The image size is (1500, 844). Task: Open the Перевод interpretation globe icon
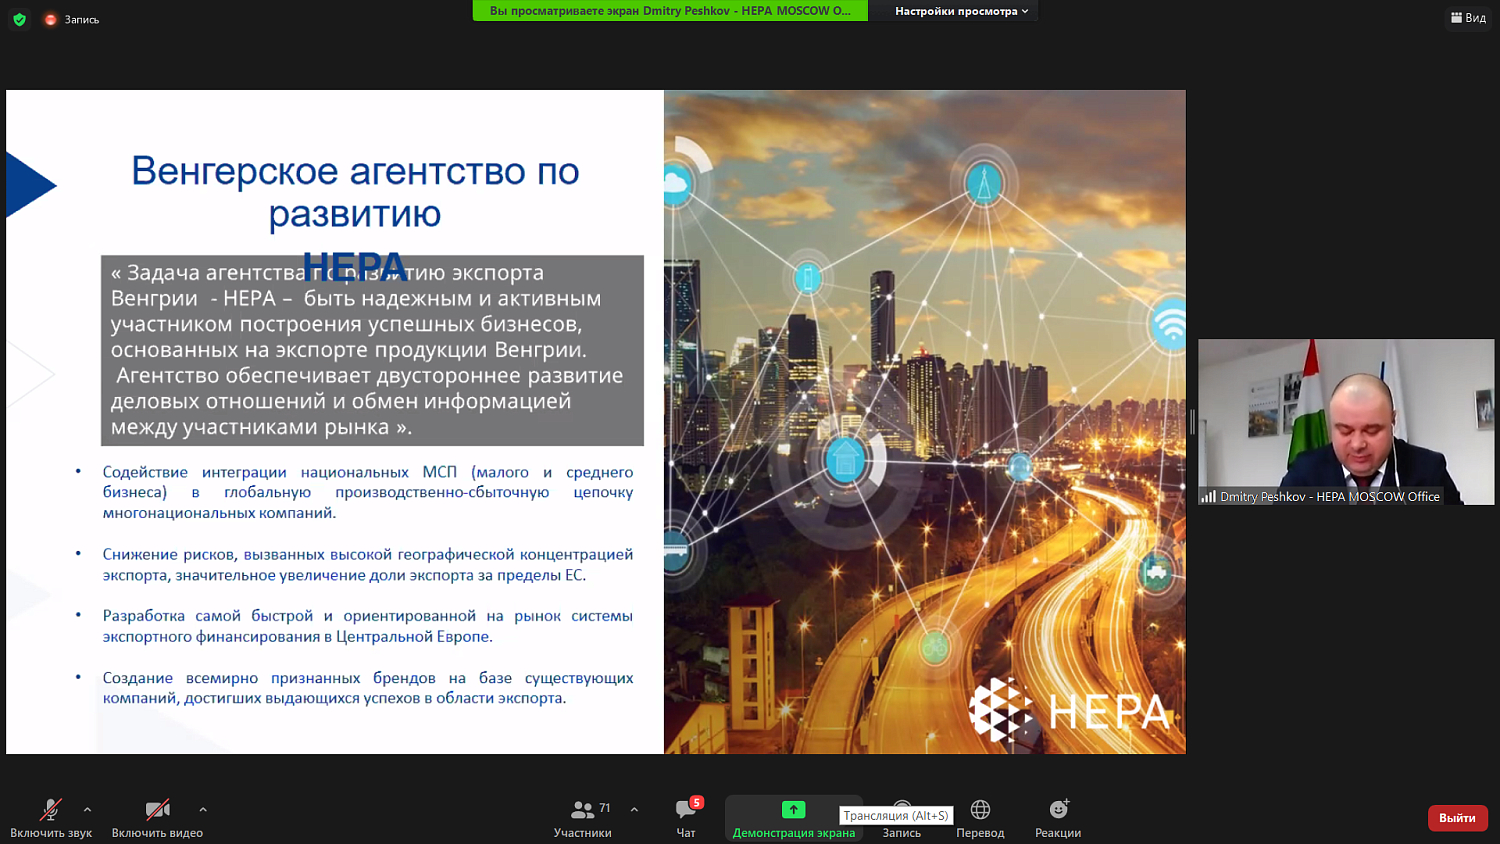(x=980, y=816)
